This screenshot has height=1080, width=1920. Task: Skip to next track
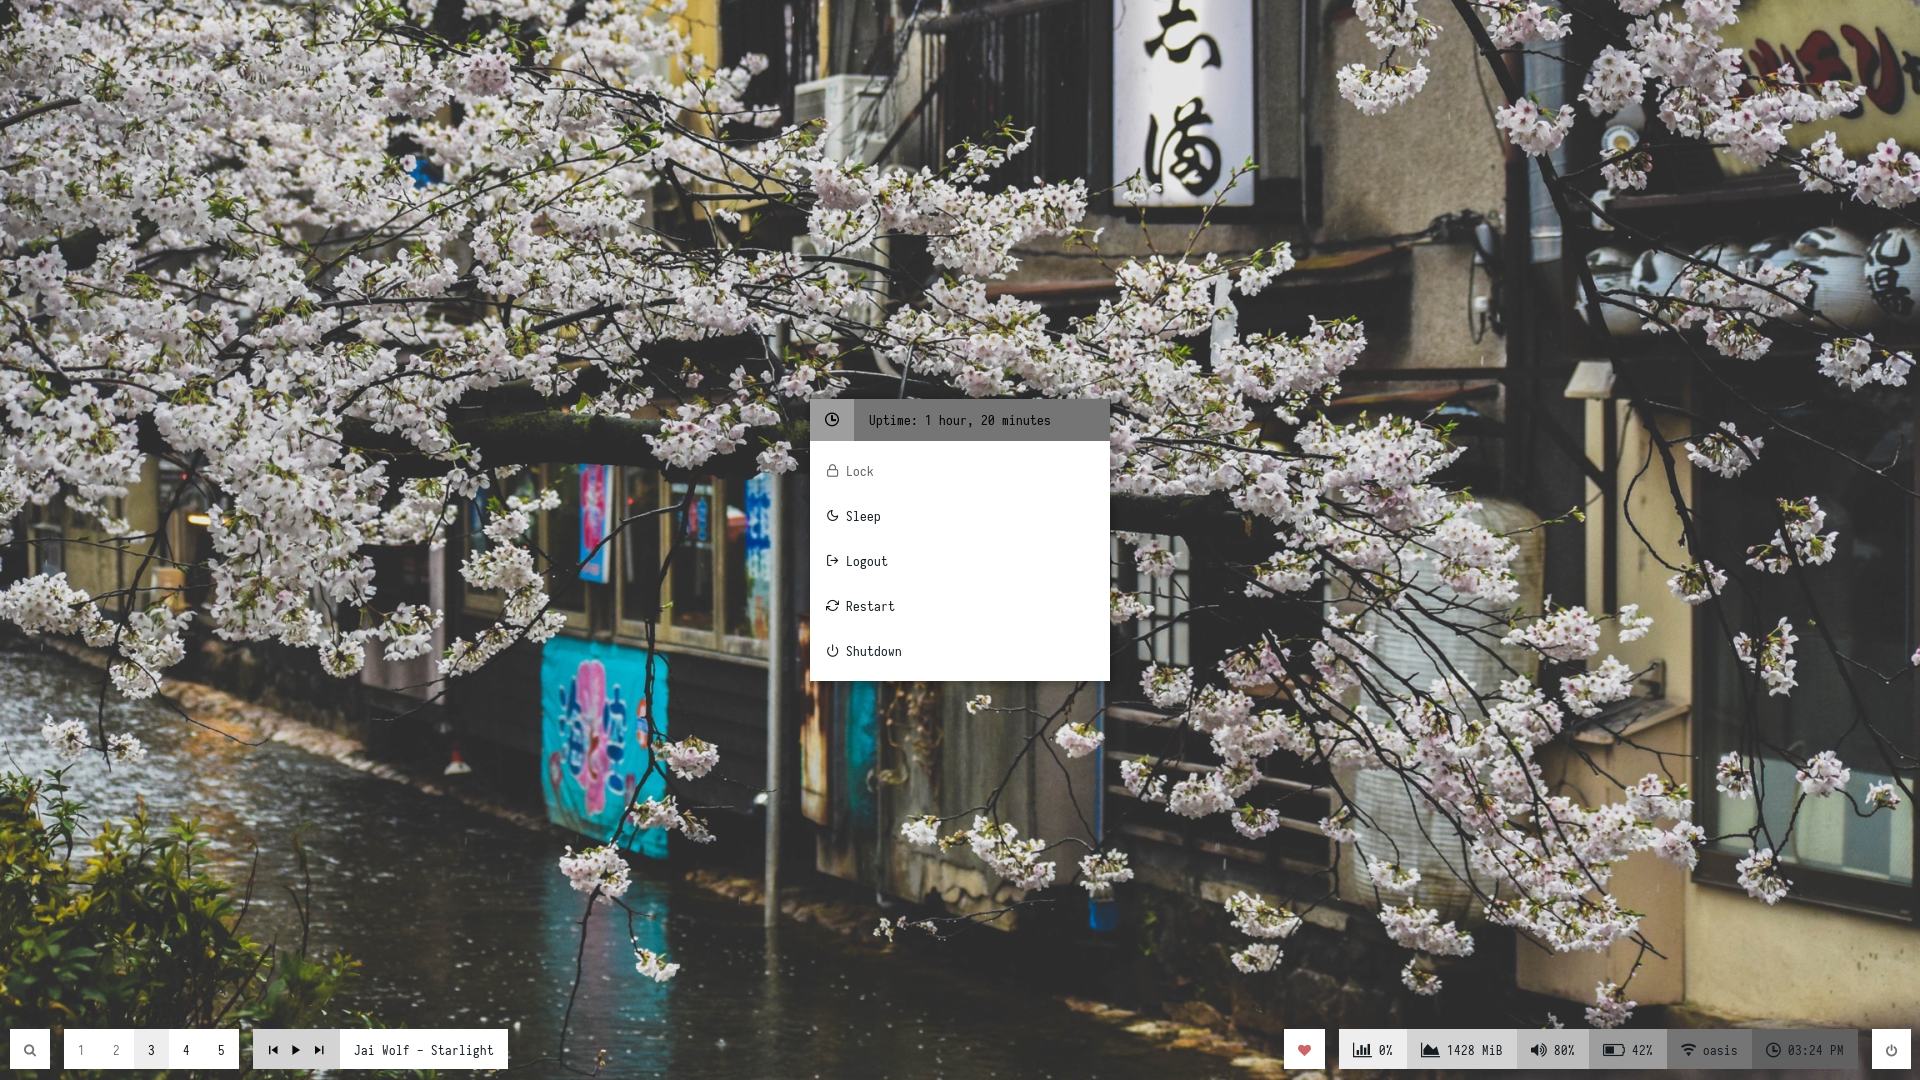click(x=319, y=1050)
